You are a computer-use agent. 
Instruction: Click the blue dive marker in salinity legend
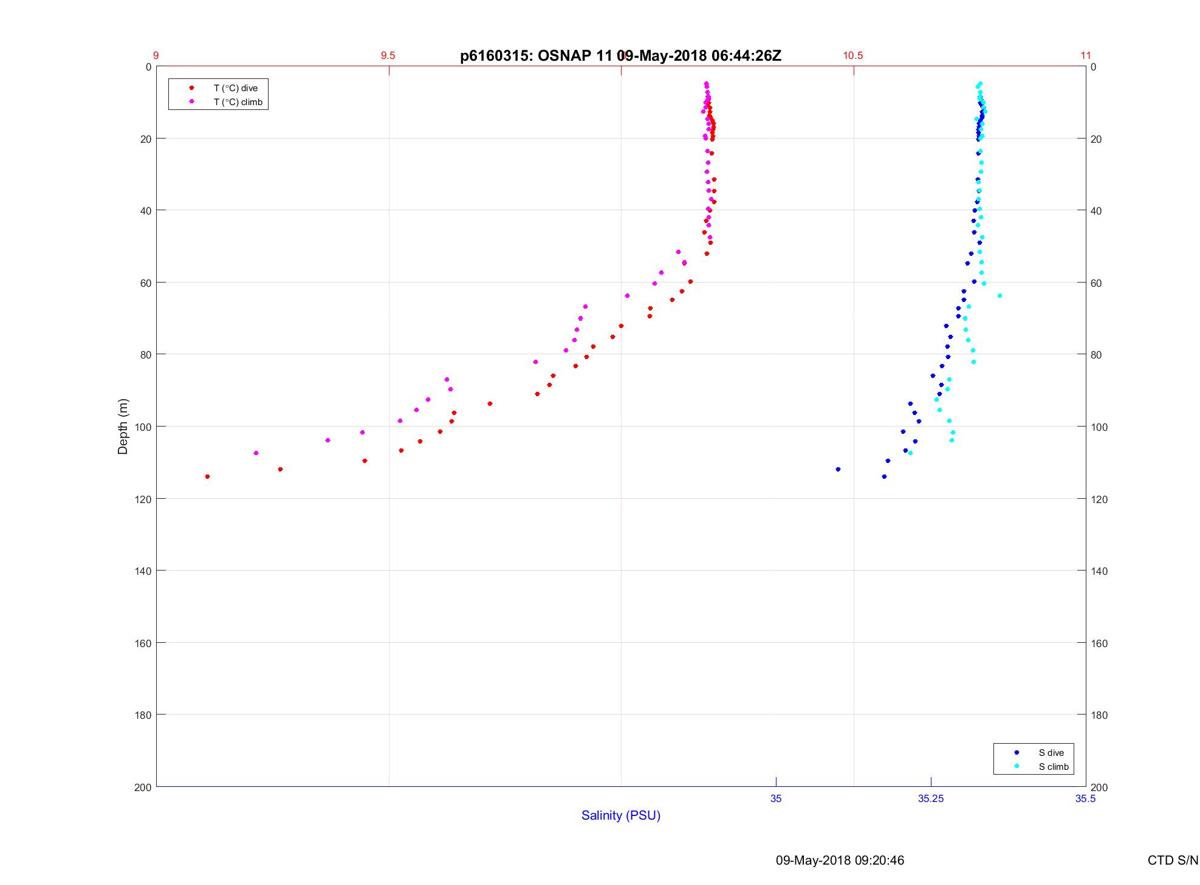[x=1016, y=752]
